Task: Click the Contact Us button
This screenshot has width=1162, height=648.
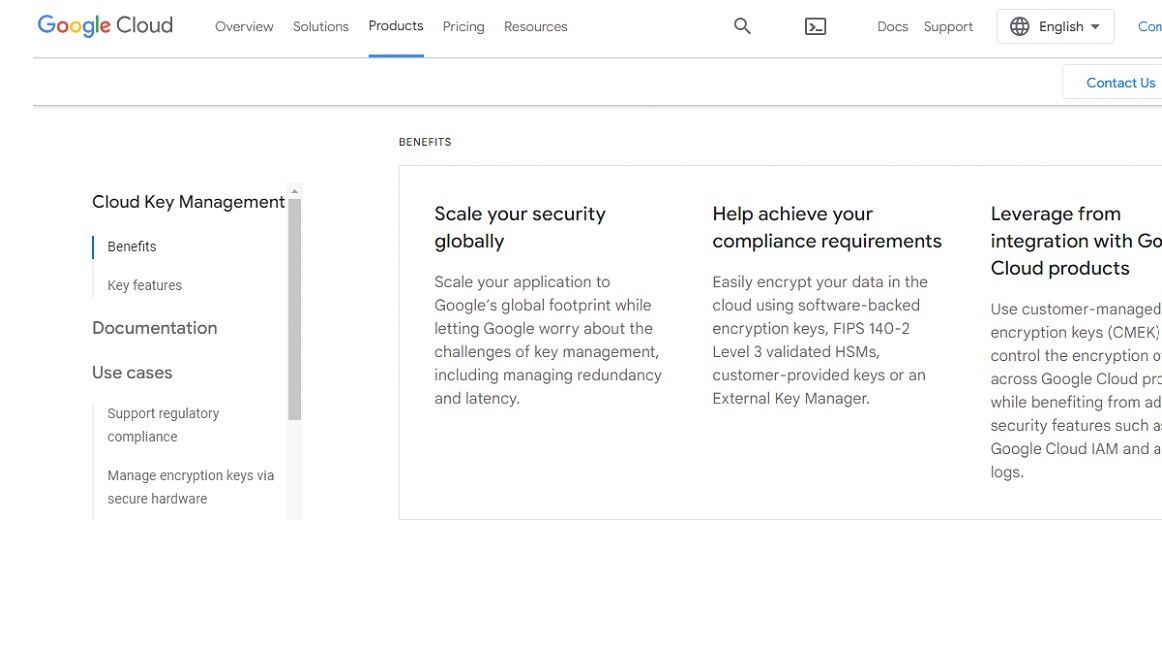Action: tap(1120, 82)
